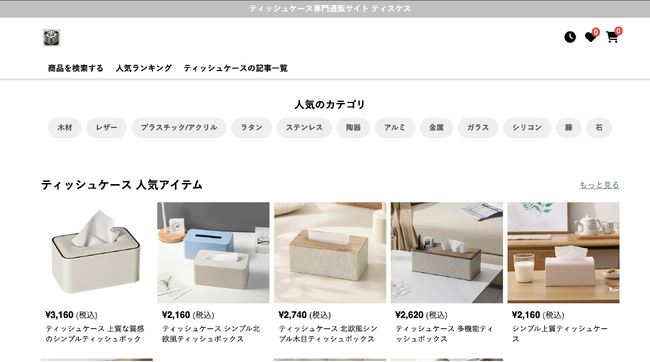Click もっと見る link
The width and height of the screenshot is (650, 362).
click(x=599, y=185)
